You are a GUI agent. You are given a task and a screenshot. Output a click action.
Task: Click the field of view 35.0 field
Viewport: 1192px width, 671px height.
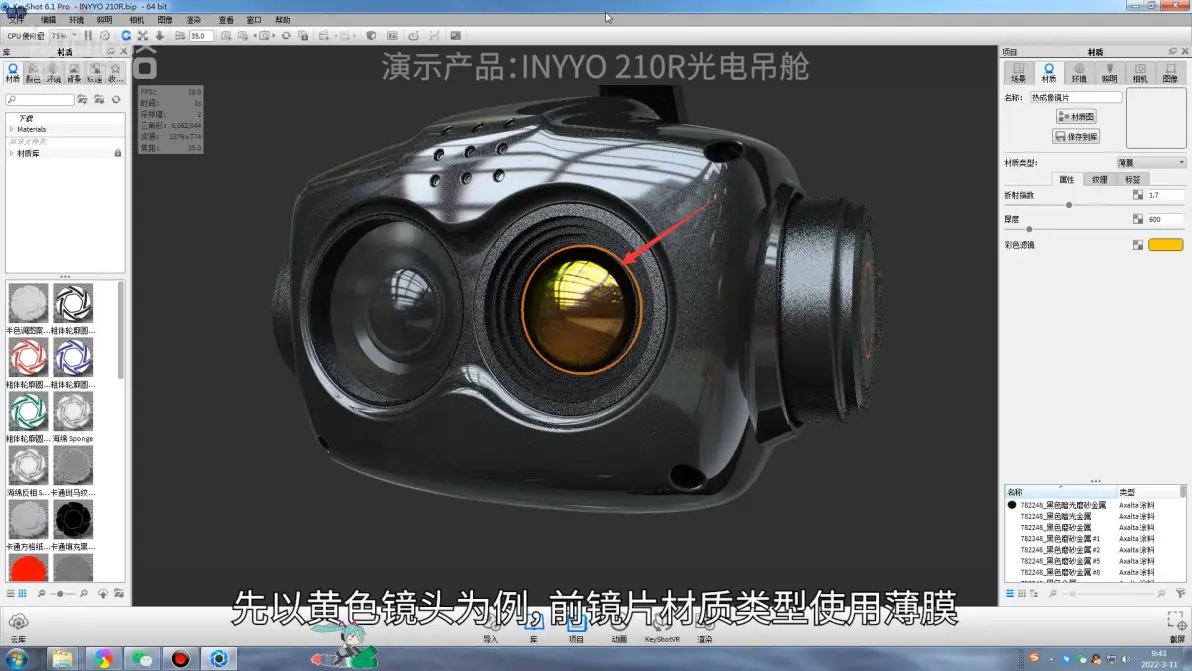click(x=201, y=36)
